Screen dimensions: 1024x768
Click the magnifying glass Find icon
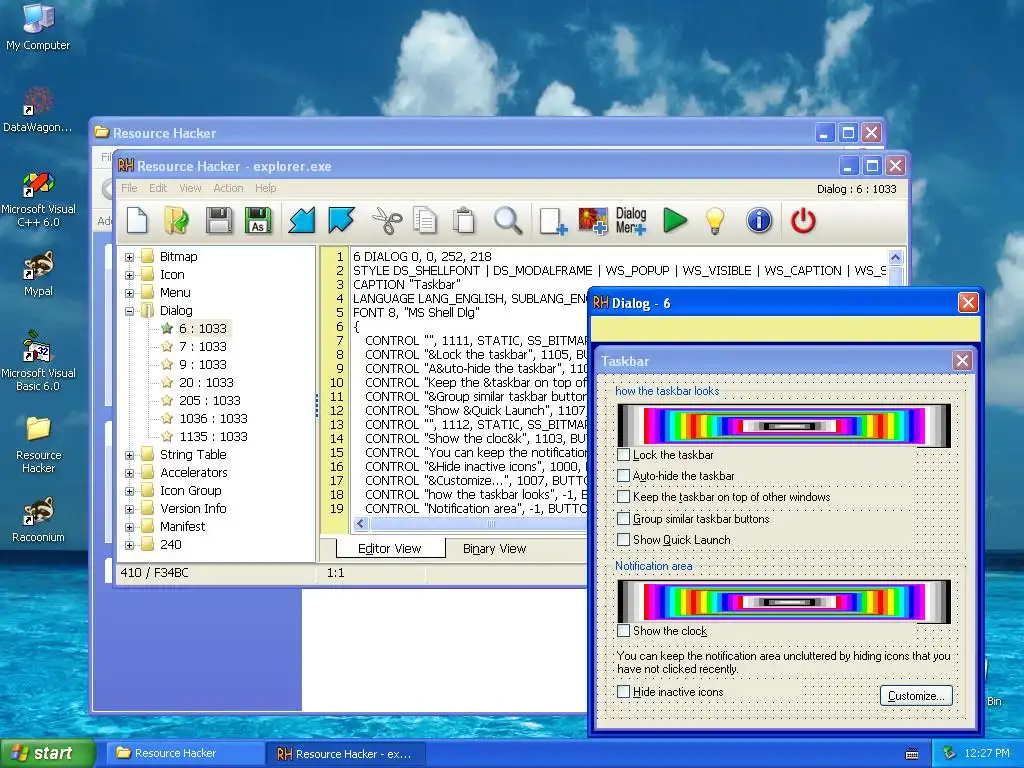(x=507, y=221)
